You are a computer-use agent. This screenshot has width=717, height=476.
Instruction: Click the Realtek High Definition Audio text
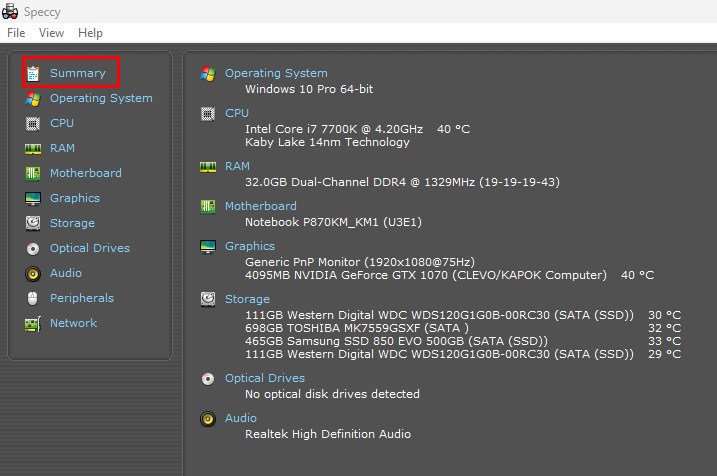[x=328, y=434]
